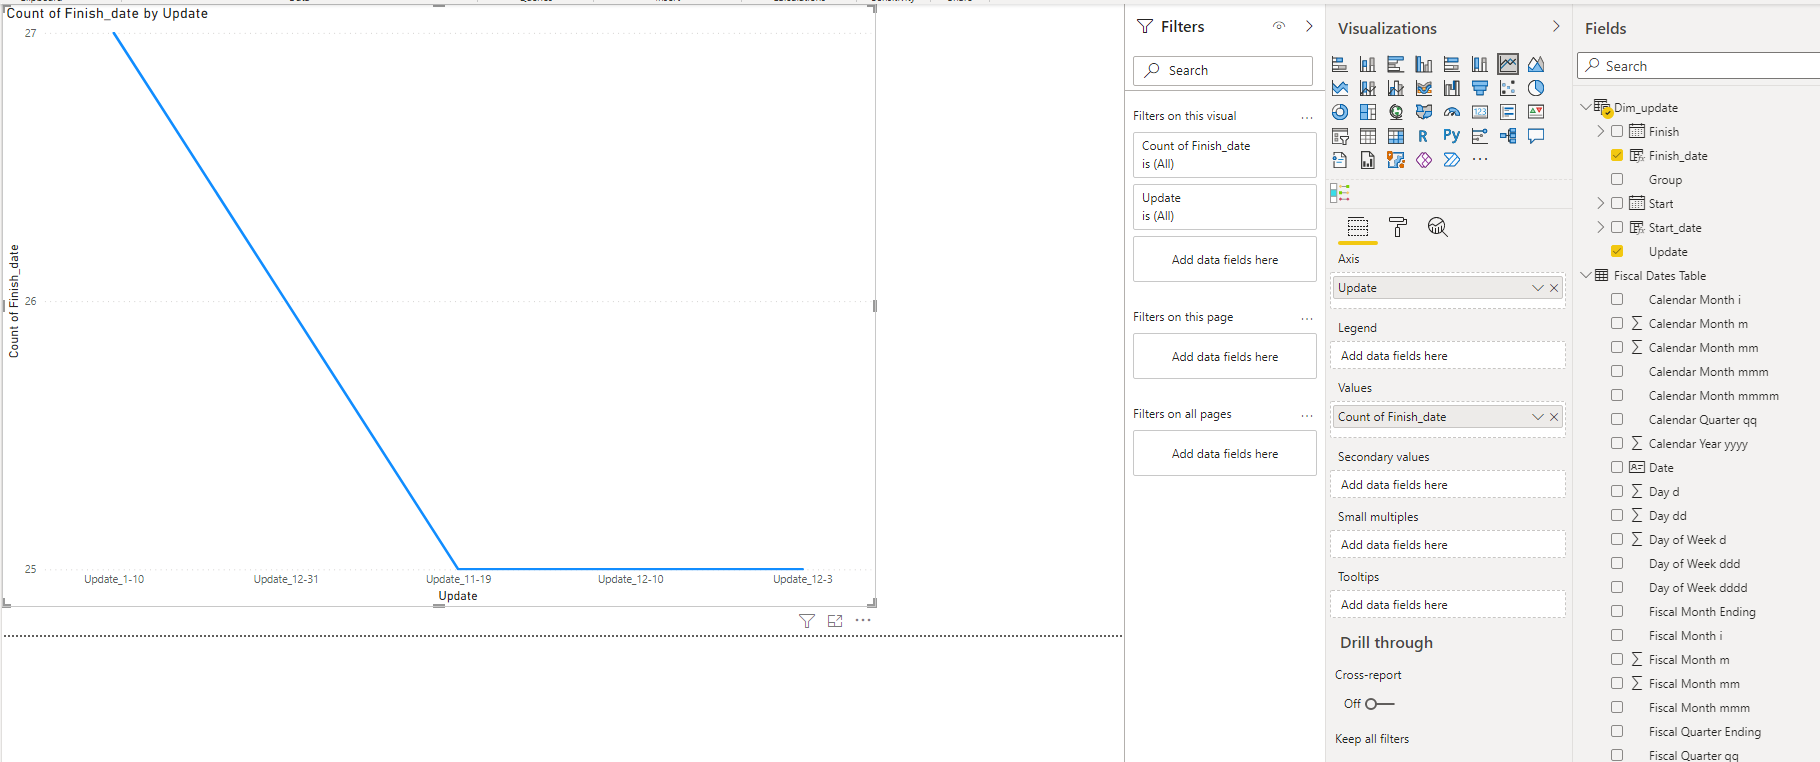Enable the Calendar Month mmm field

click(1617, 371)
